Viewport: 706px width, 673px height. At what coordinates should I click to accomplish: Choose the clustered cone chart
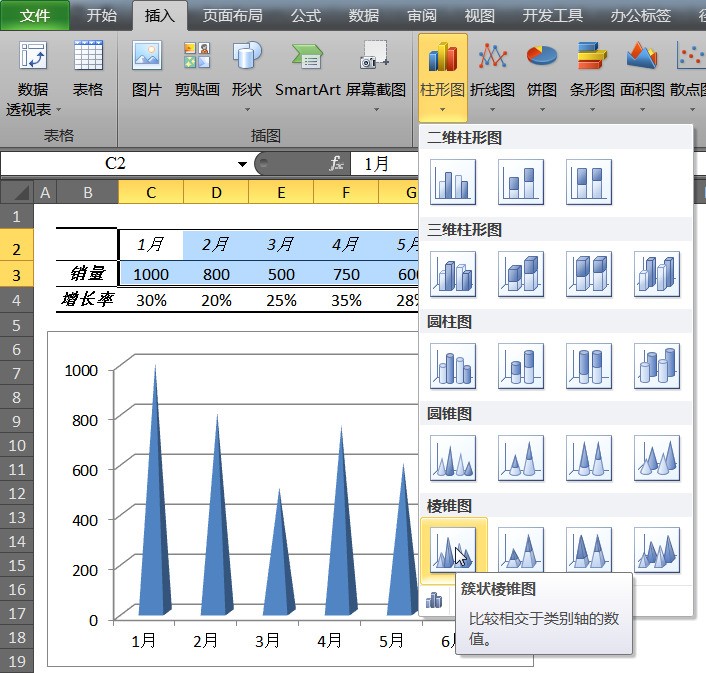(453, 458)
